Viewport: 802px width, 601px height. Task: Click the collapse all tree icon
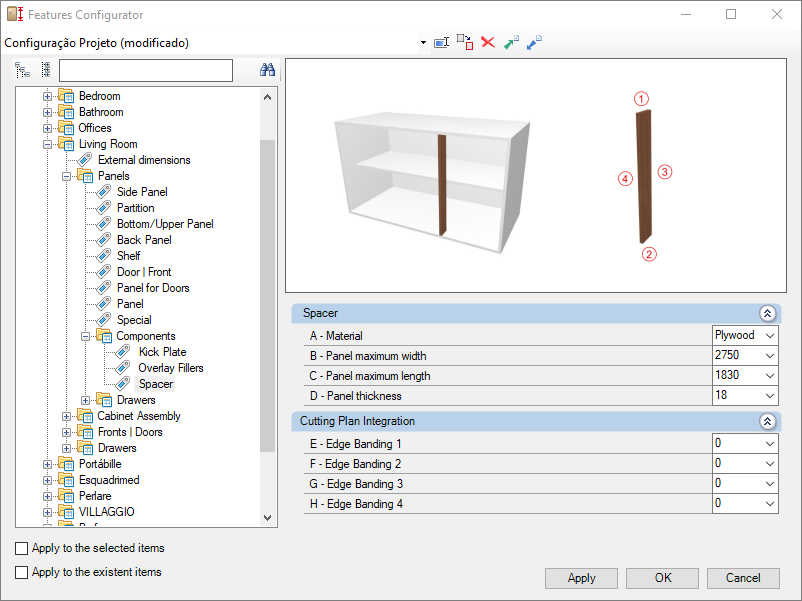(x=45, y=70)
